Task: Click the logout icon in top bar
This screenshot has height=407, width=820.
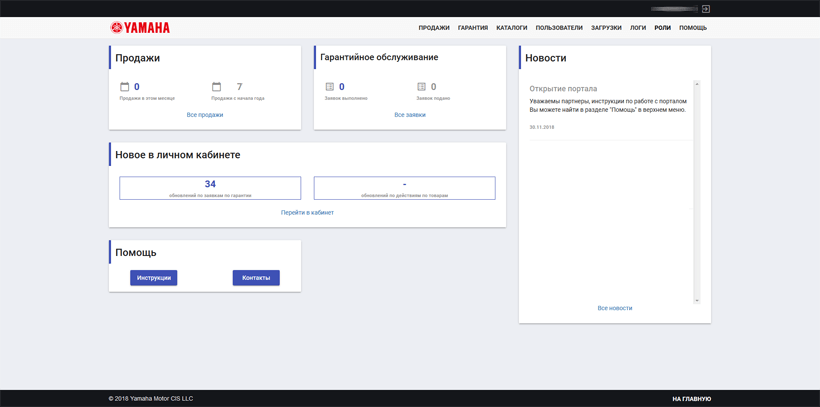Action: point(706,9)
